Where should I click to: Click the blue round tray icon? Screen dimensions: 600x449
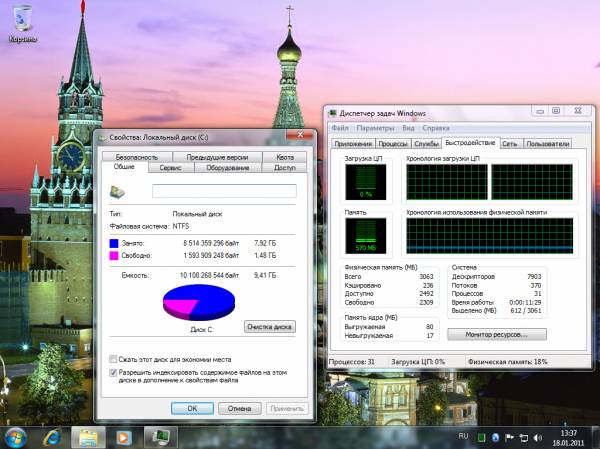496,438
